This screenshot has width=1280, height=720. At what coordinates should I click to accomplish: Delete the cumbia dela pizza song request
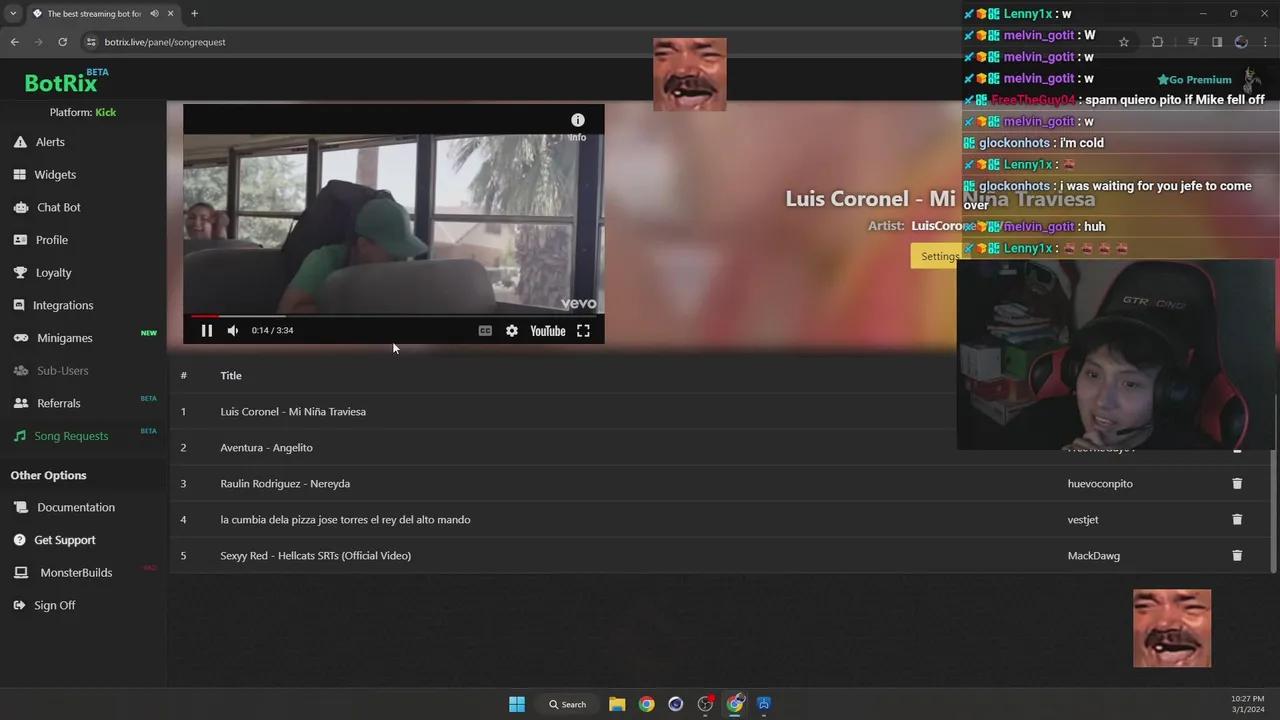point(1237,520)
